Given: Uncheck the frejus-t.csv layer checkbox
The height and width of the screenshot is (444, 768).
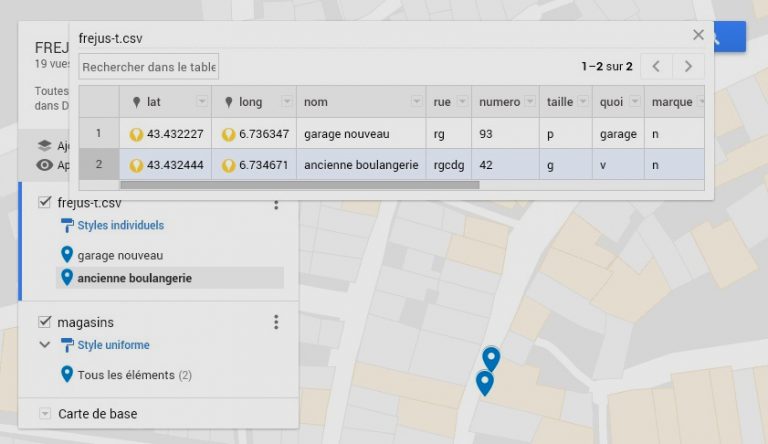Looking at the screenshot, I should pyautogui.click(x=45, y=202).
